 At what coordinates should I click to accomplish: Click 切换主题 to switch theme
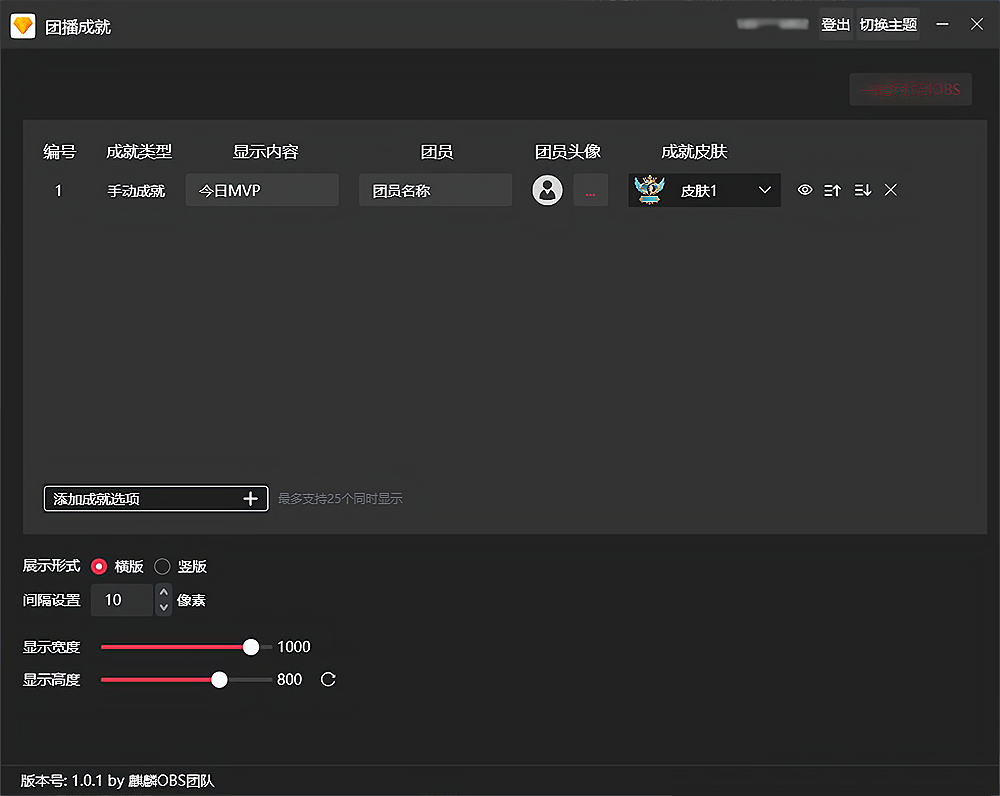pyautogui.click(x=888, y=25)
